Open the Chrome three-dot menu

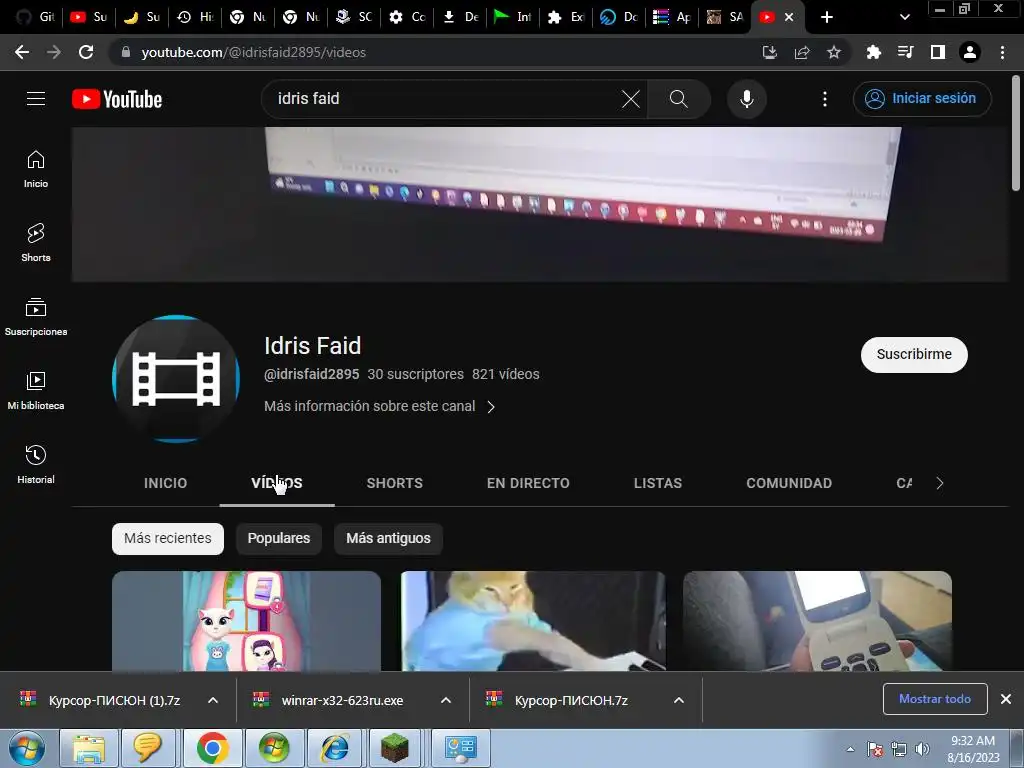(1002, 52)
